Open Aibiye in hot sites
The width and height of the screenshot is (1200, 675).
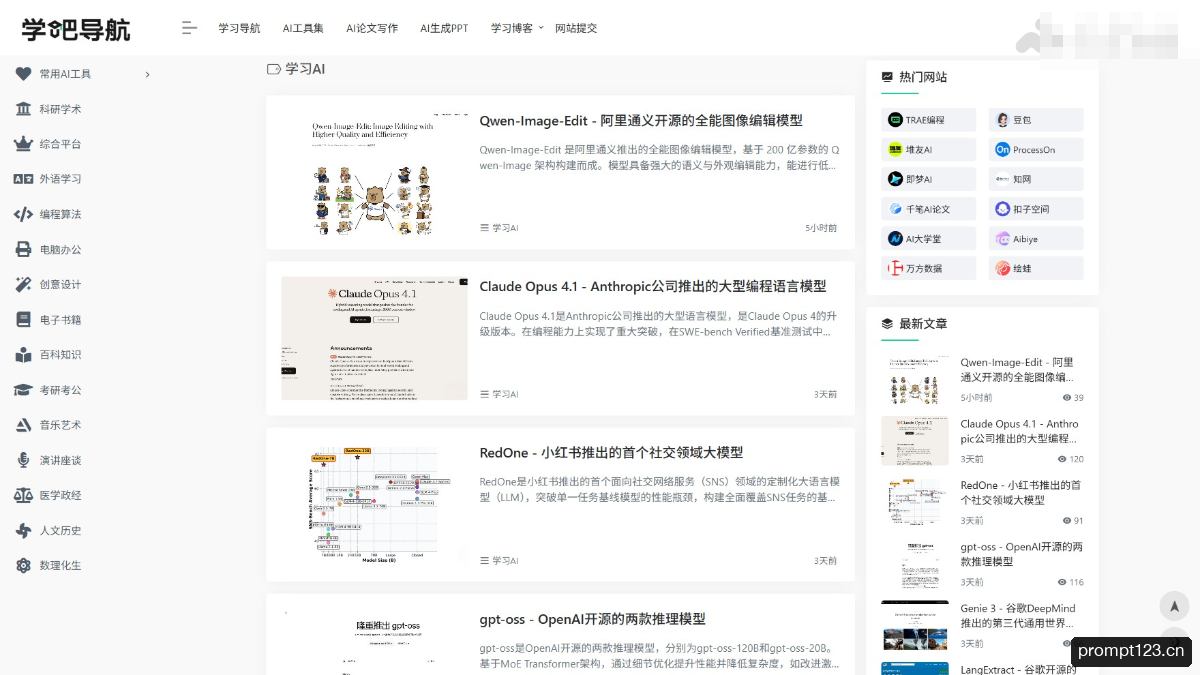[x=1036, y=239]
